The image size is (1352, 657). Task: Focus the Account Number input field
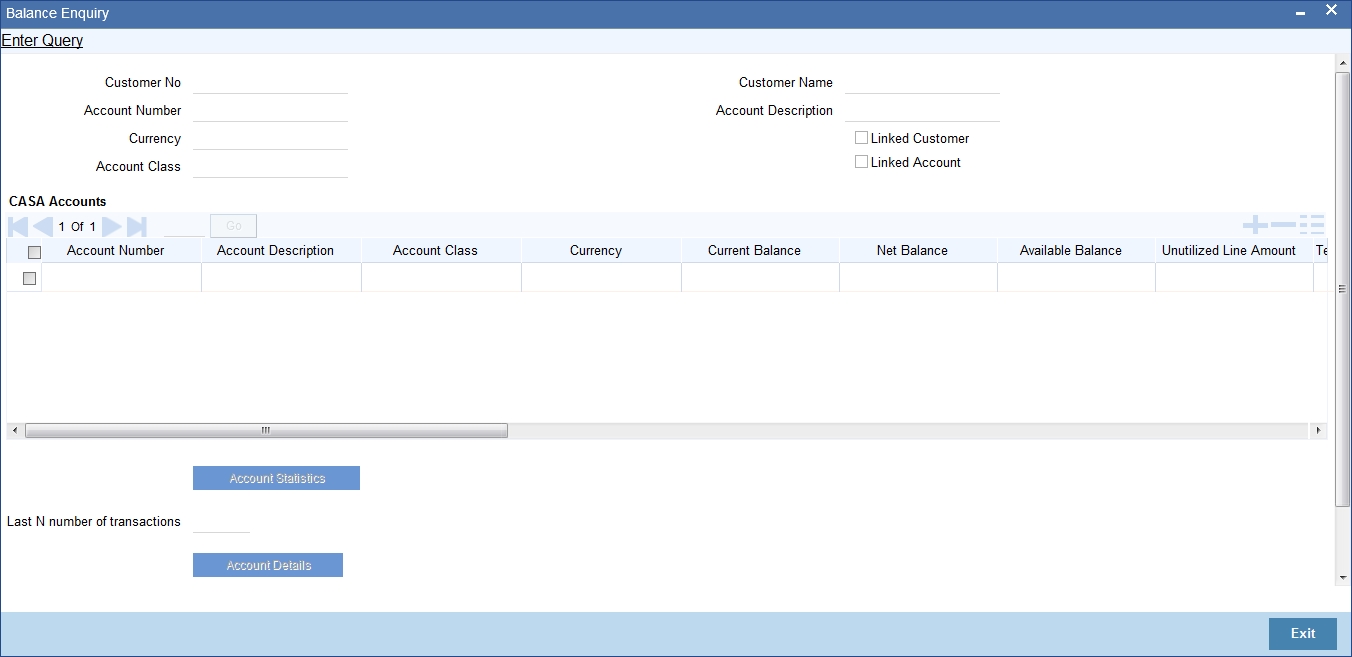(270, 111)
